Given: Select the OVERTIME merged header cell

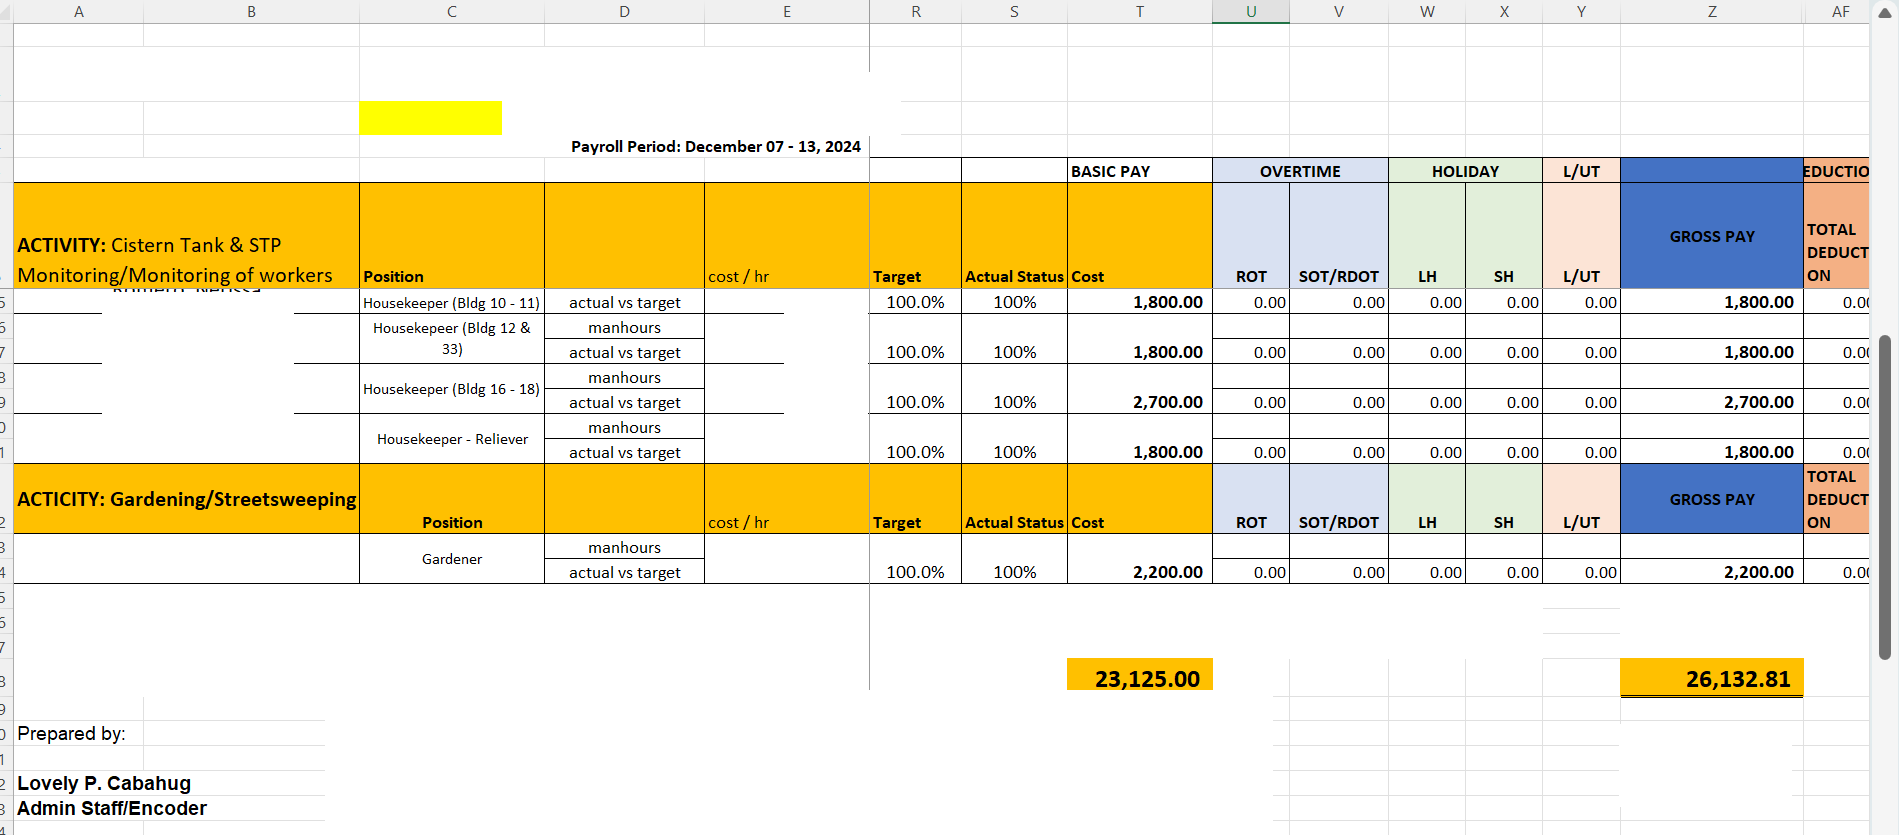Looking at the screenshot, I should coord(1299,171).
